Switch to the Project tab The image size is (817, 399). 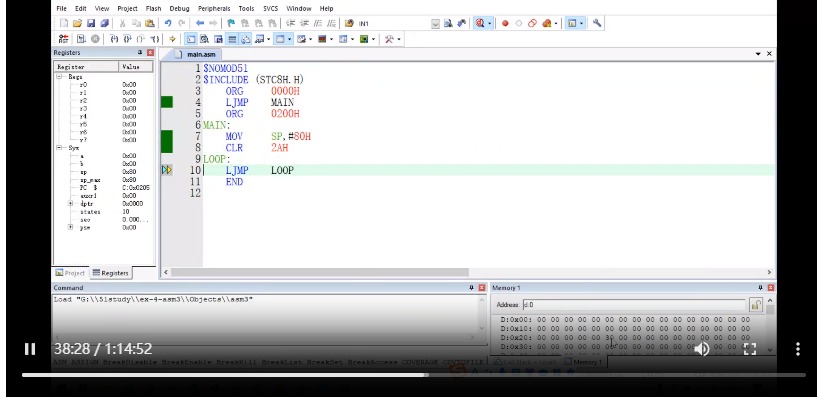70,273
